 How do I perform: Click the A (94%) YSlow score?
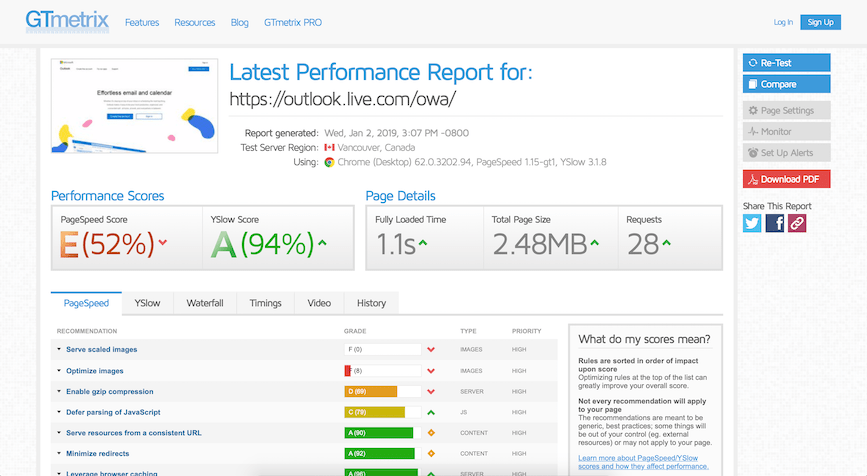click(x=262, y=244)
